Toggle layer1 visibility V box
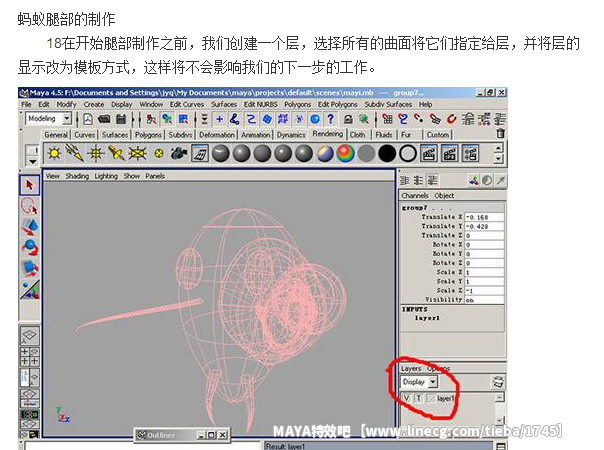 click(407, 398)
